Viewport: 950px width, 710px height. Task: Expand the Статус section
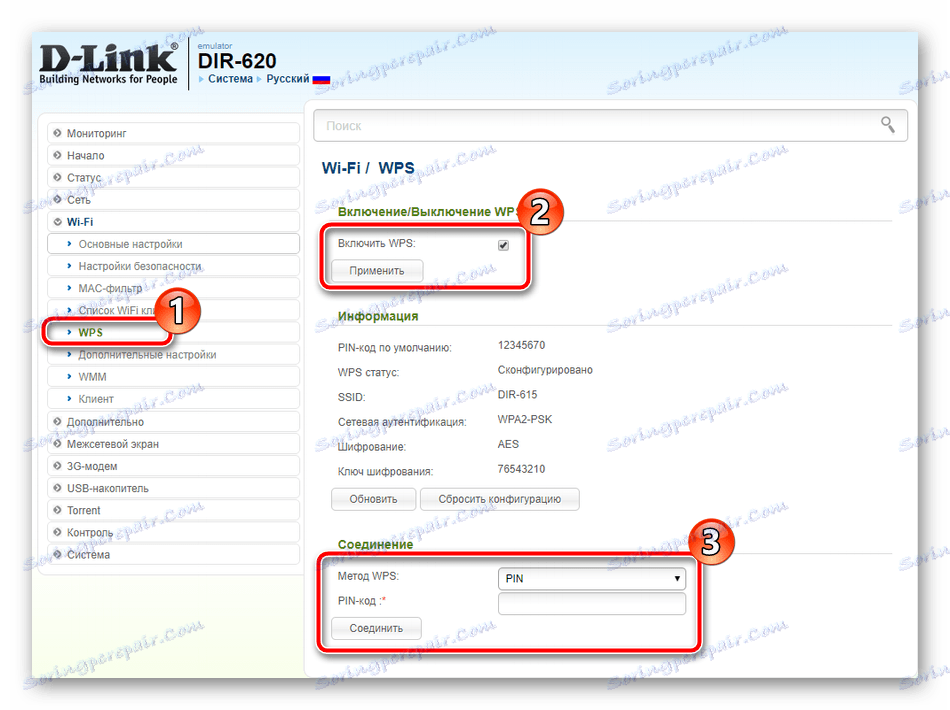[173, 178]
